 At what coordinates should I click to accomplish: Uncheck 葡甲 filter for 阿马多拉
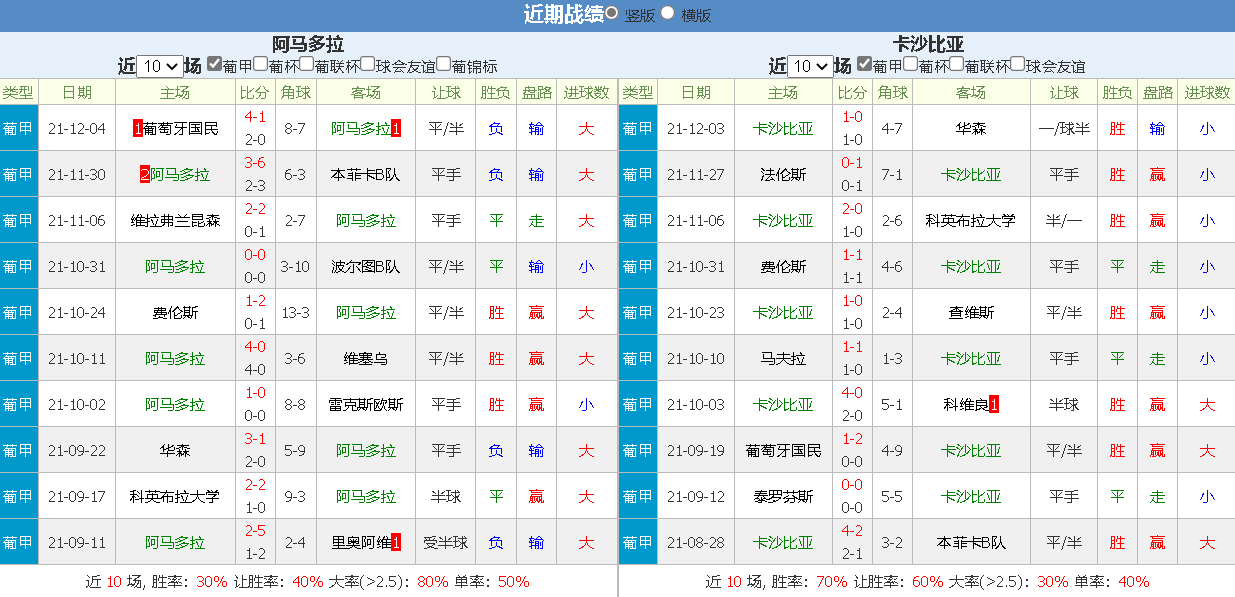pos(214,64)
